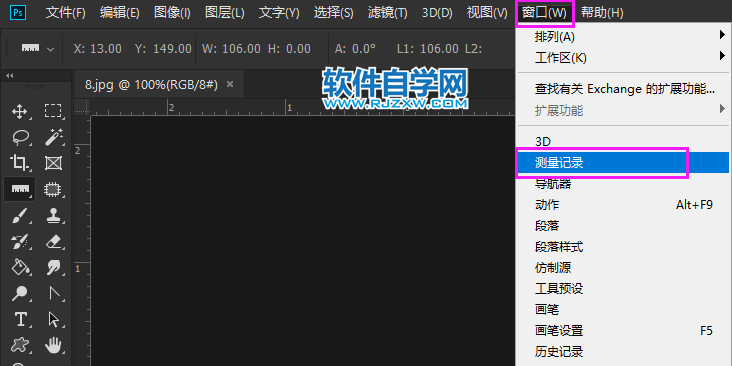
Task: Select the Rectangular Marquee tool
Action: [53, 111]
